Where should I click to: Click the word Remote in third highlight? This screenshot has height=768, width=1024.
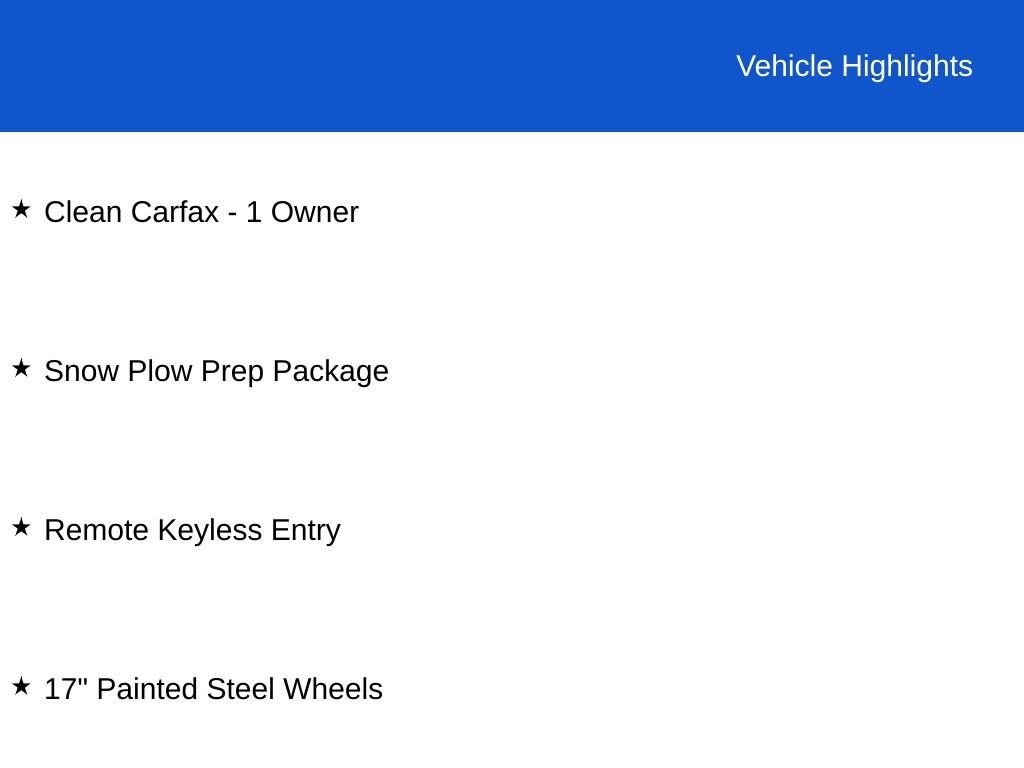coord(97,530)
